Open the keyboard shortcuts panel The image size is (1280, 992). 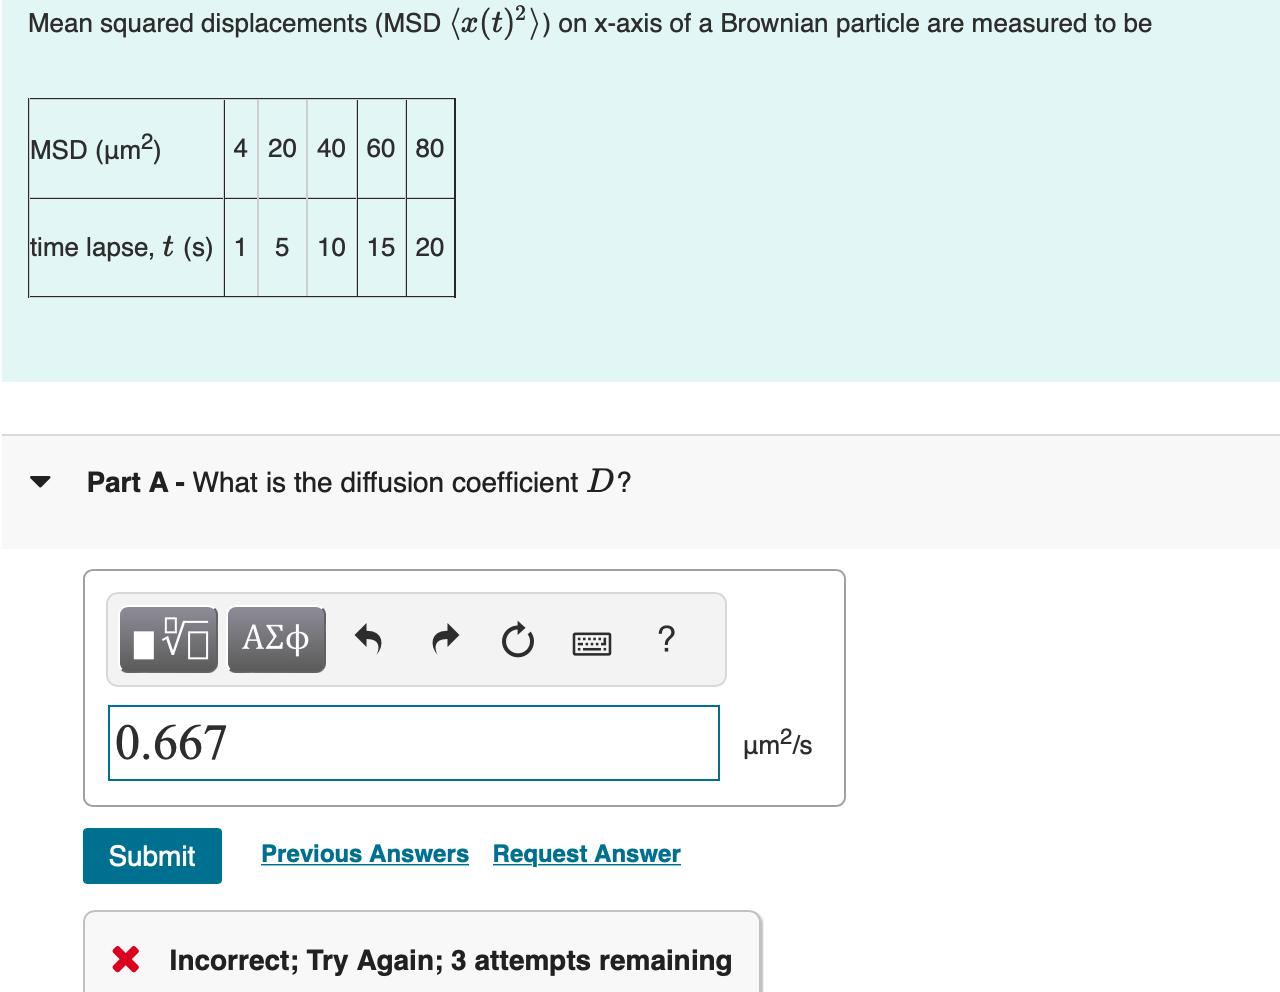tap(592, 643)
